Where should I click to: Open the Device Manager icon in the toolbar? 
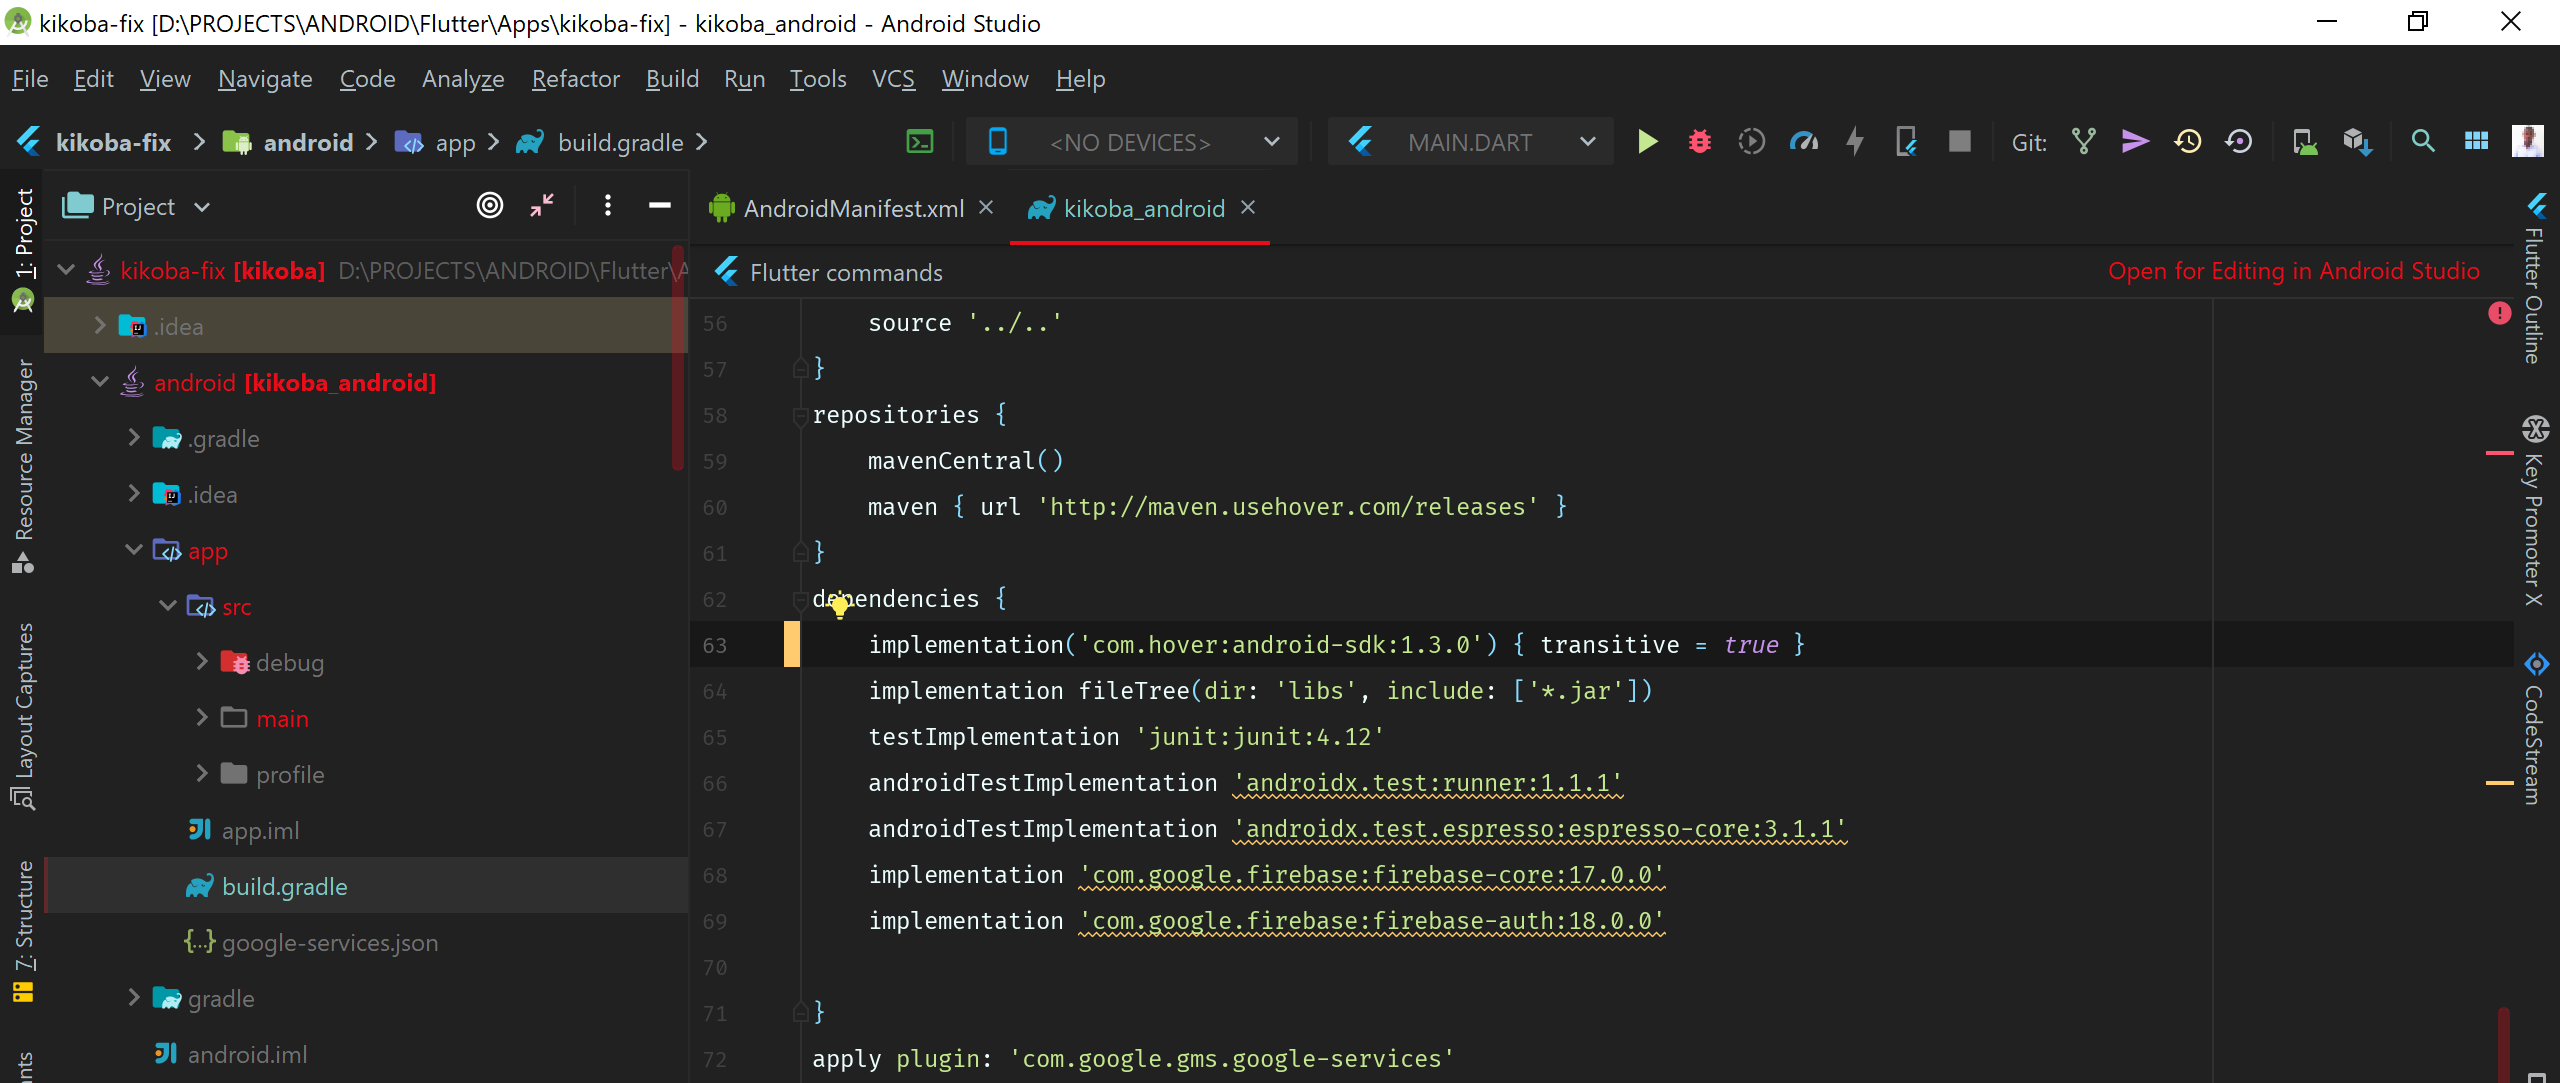[x=2305, y=142]
